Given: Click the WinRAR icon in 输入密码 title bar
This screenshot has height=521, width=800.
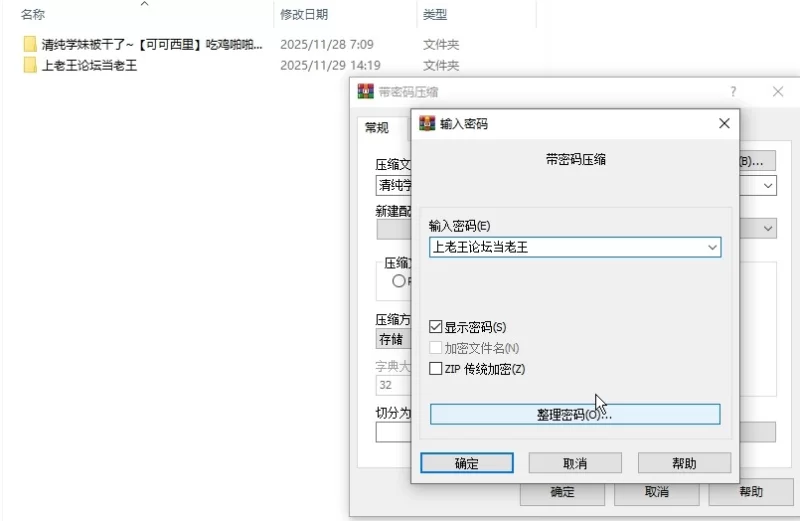Looking at the screenshot, I should coord(427,123).
